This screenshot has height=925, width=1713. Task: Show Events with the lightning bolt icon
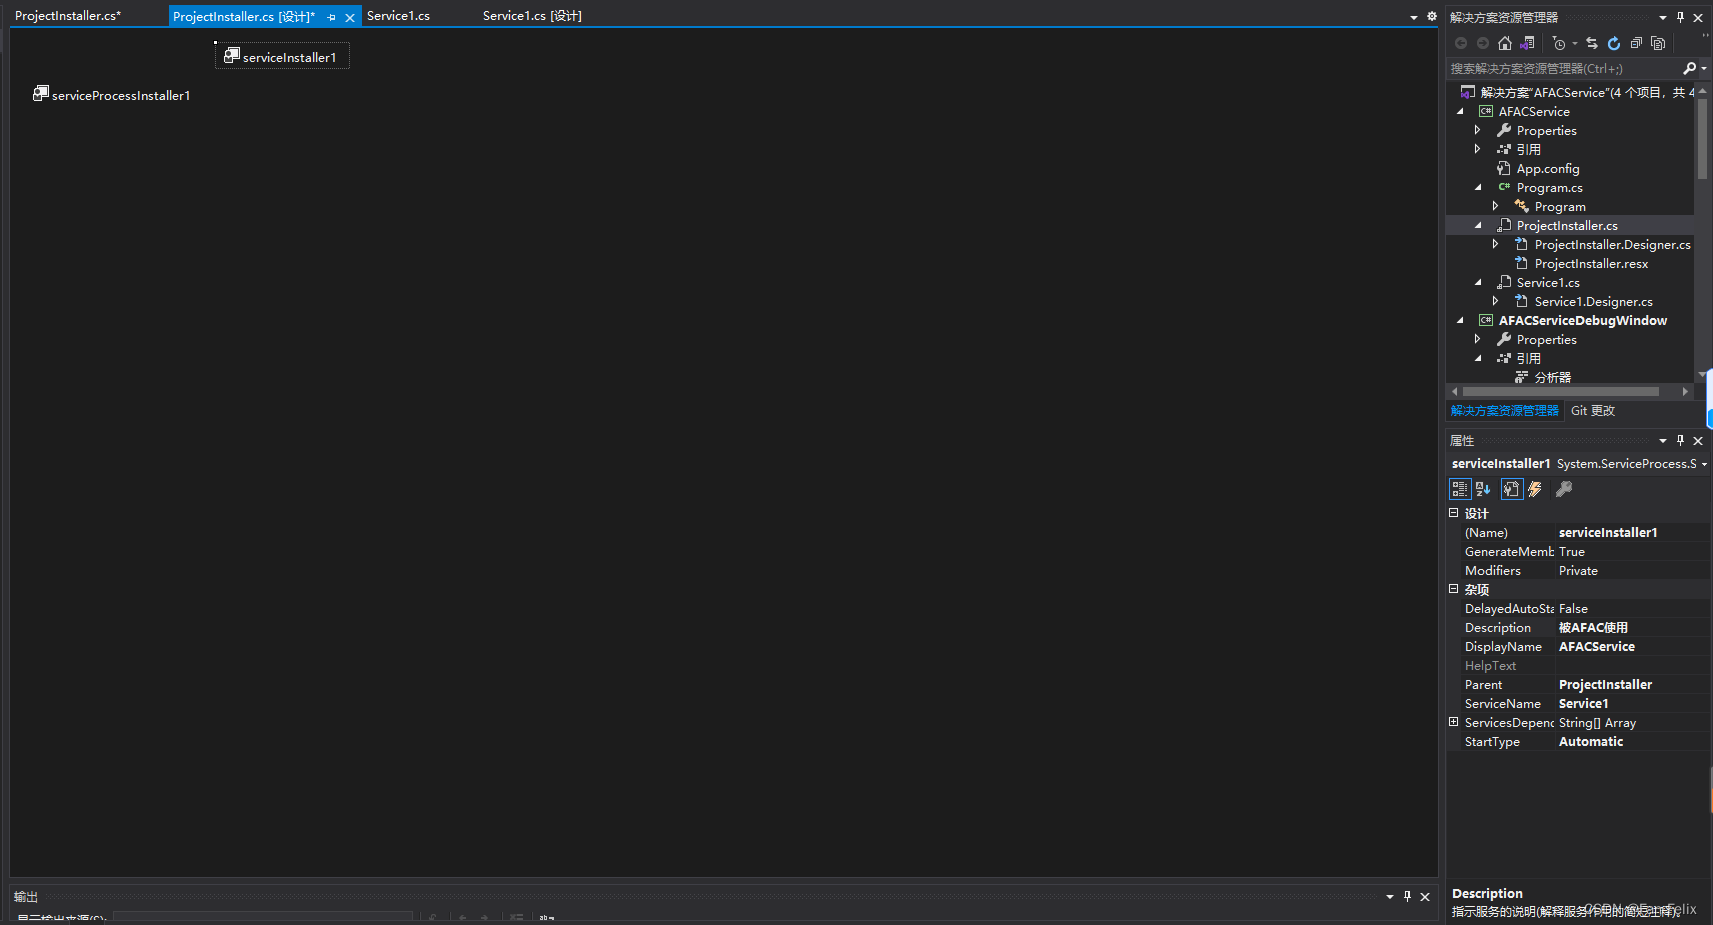tap(1535, 489)
